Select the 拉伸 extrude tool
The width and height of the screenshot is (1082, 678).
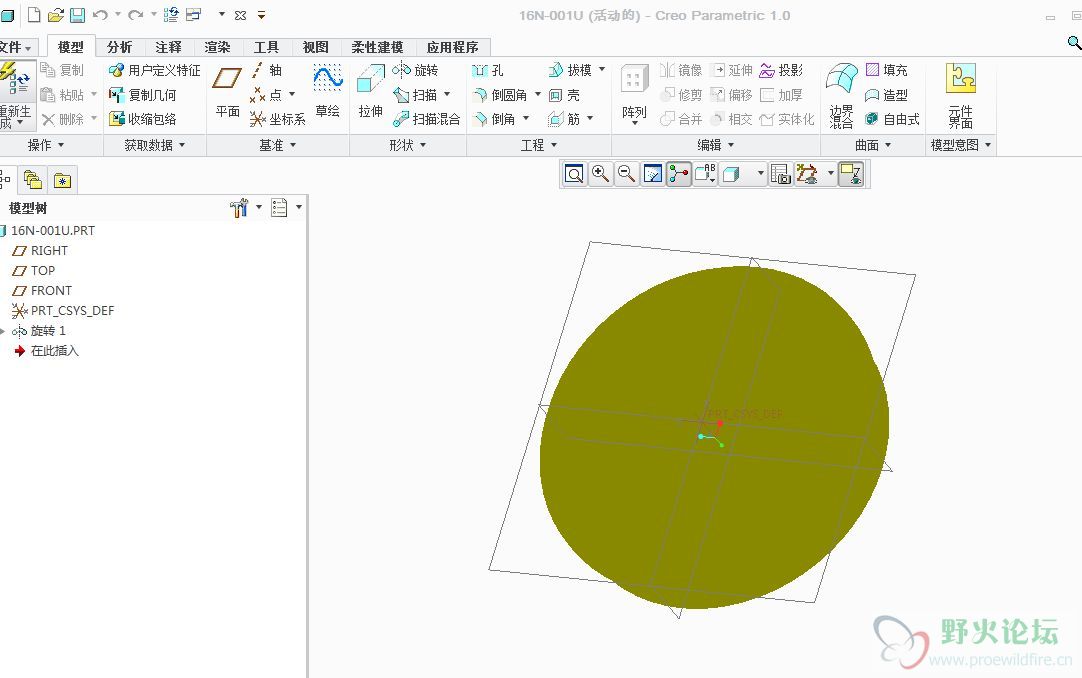(371, 92)
